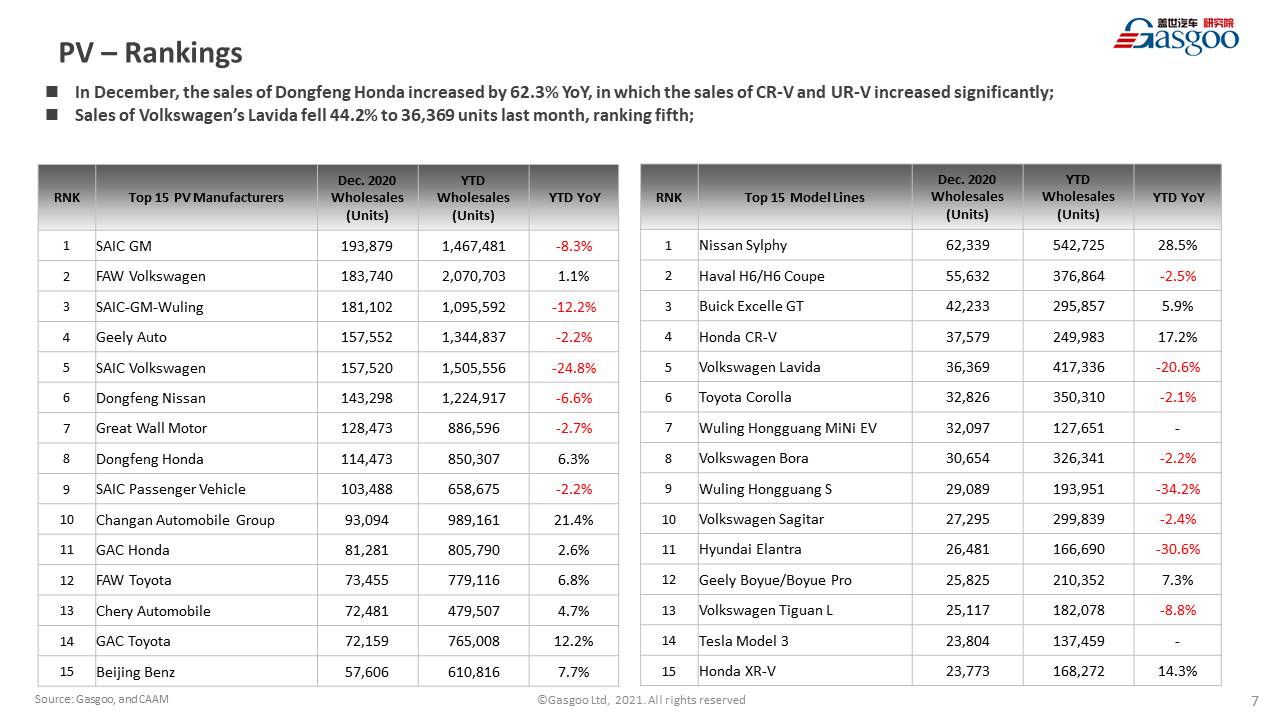Image resolution: width=1280 pixels, height=720 pixels.
Task: Click the 'Top 15 Model Lines' header
Action: 805,197
